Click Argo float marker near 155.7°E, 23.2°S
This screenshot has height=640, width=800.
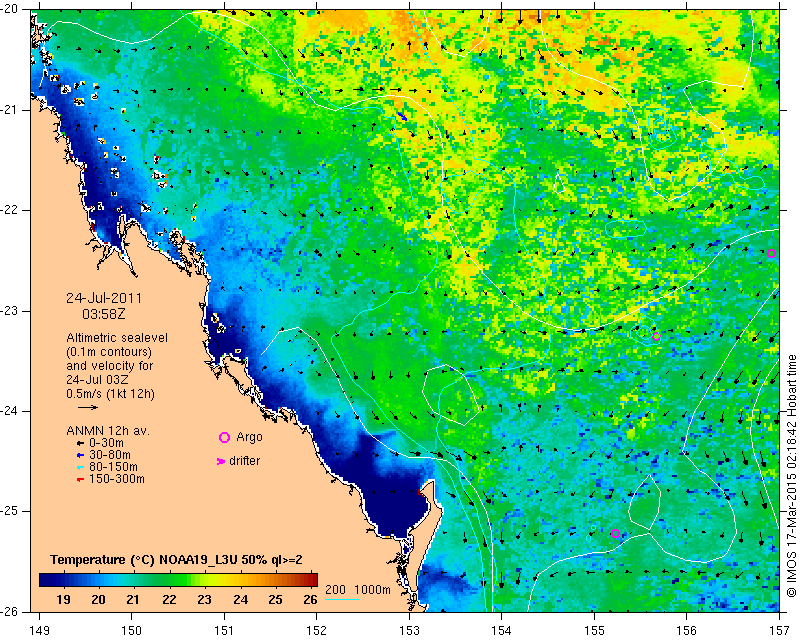pyautogui.click(x=656, y=336)
